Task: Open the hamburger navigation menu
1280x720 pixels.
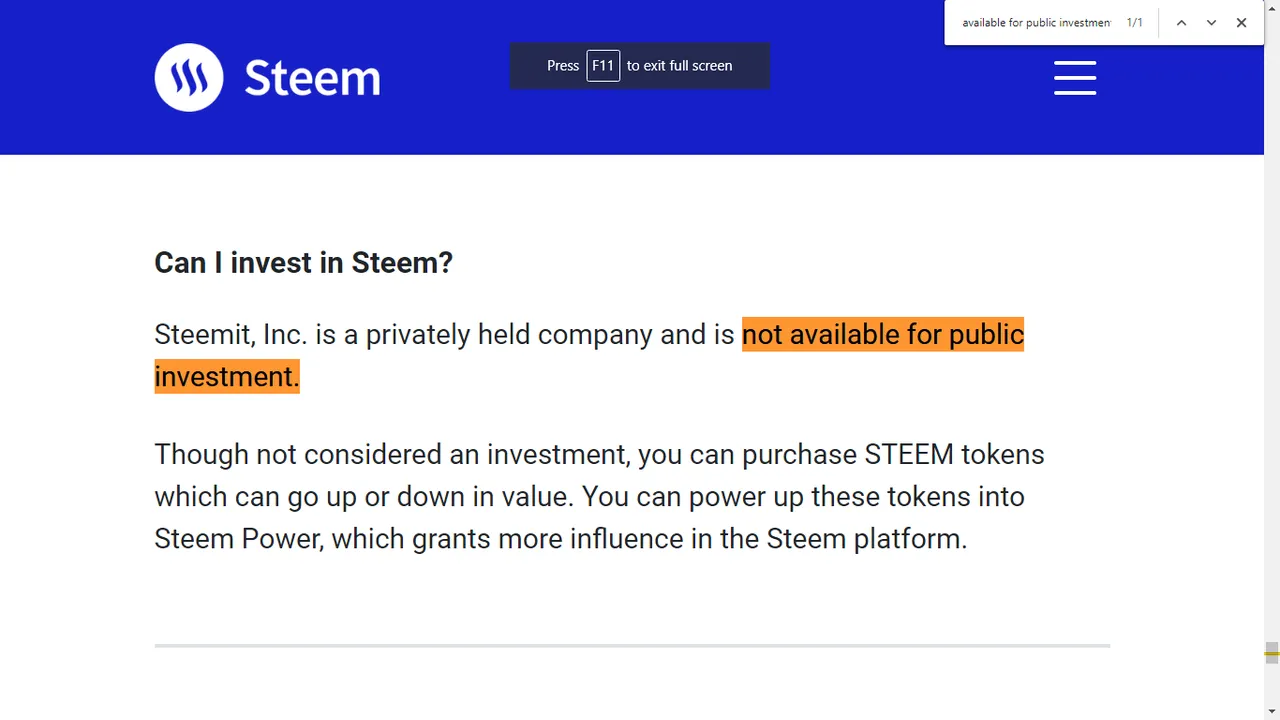Action: (1075, 77)
